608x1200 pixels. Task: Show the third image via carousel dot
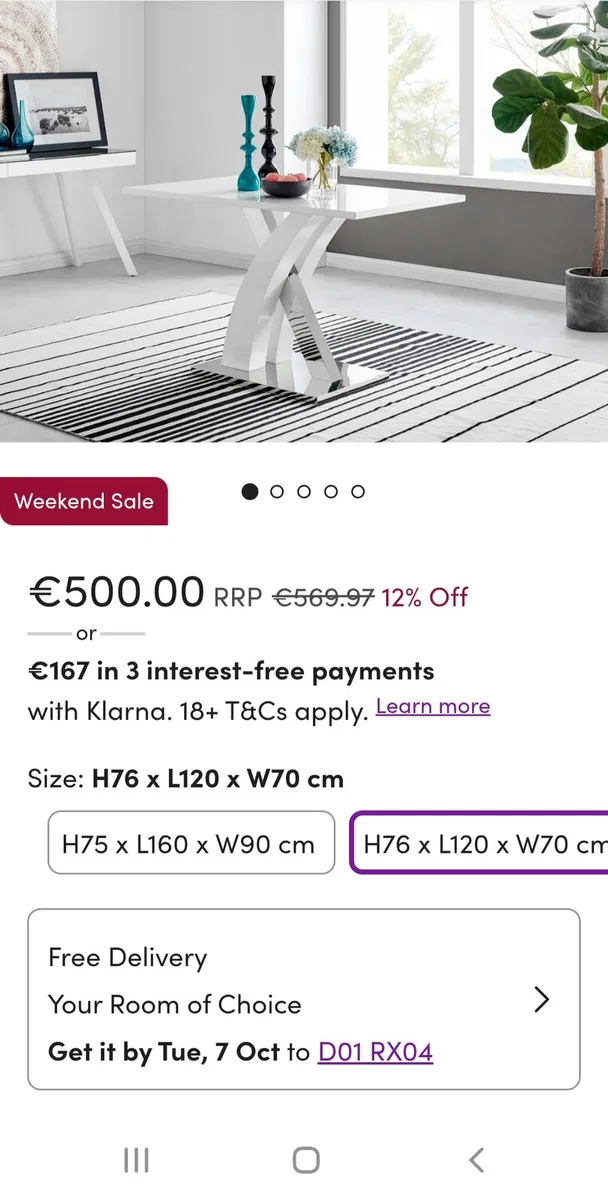click(304, 491)
